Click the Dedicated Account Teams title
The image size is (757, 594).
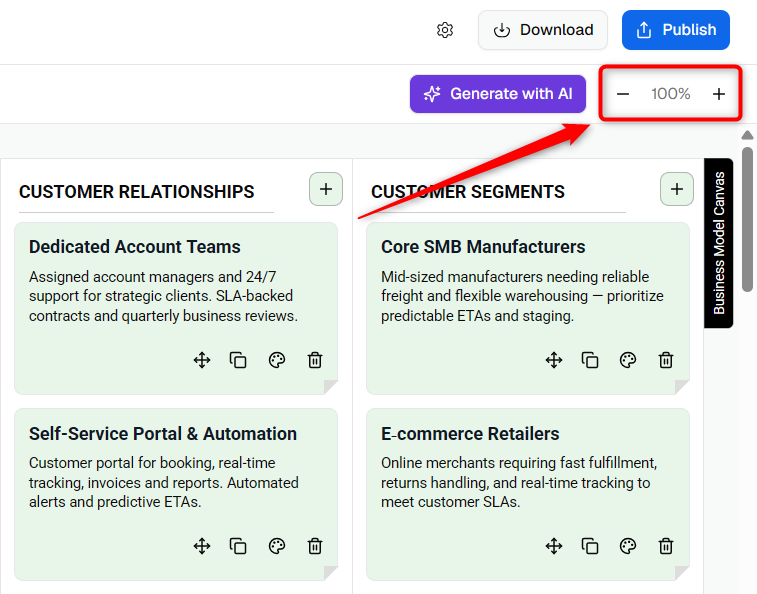pos(135,247)
